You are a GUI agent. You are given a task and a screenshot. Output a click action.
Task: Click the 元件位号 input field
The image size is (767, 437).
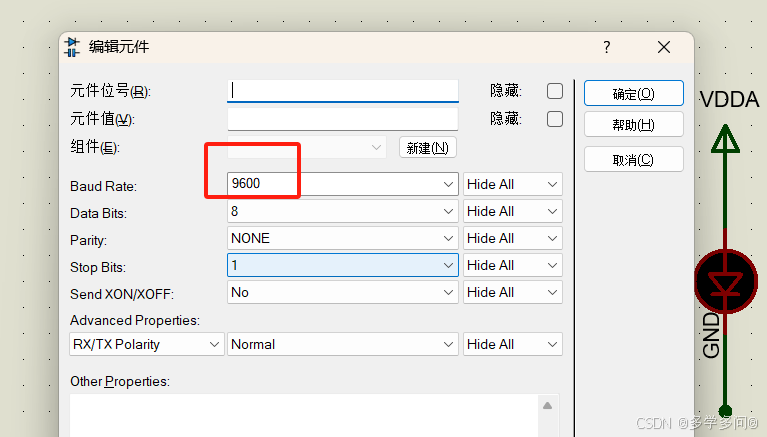(x=343, y=91)
